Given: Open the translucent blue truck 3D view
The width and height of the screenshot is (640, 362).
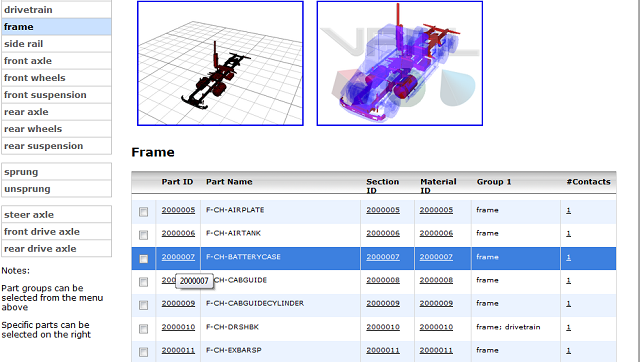Looking at the screenshot, I should [x=400, y=63].
